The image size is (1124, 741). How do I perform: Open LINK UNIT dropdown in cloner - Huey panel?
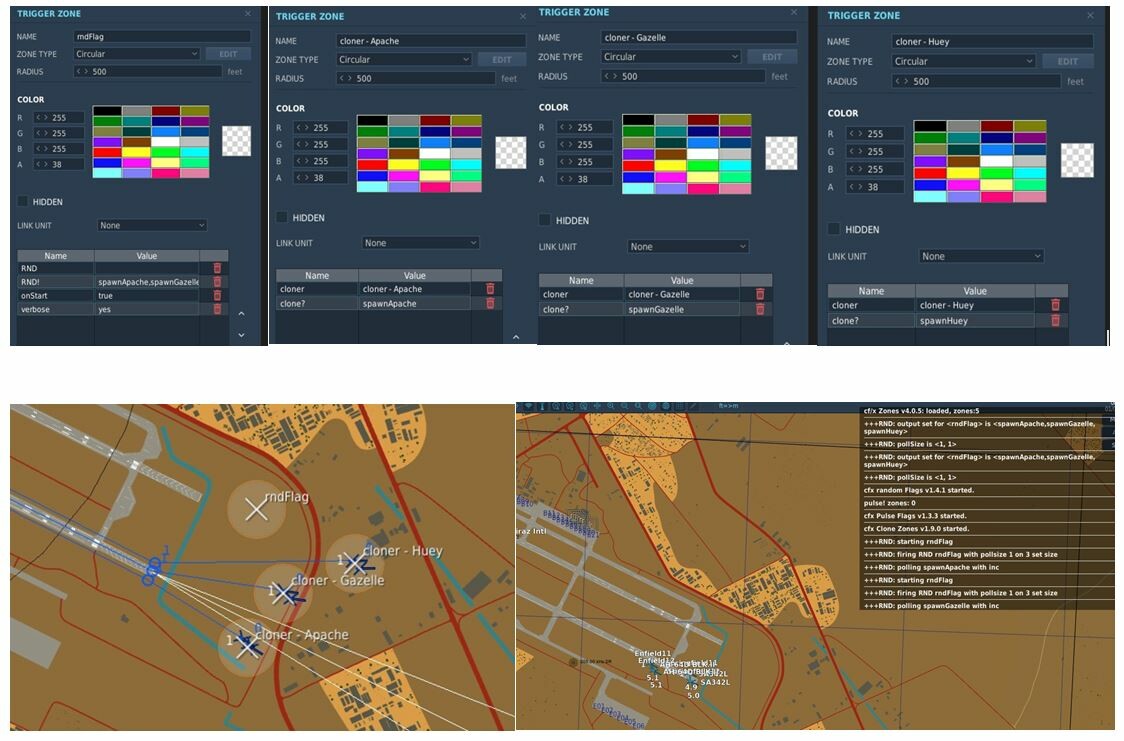click(981, 256)
